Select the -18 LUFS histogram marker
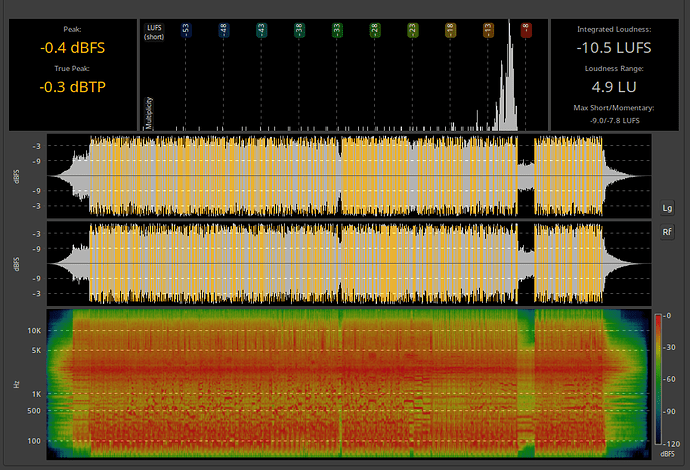This screenshot has height=470, width=690. (x=450, y=30)
